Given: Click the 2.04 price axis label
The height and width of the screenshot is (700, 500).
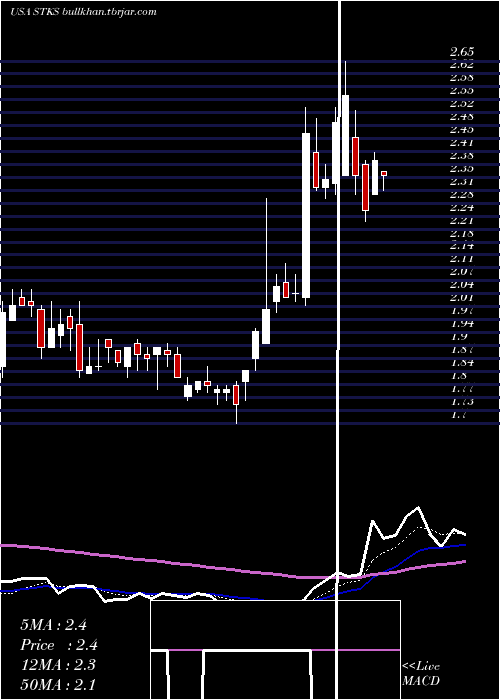Looking at the screenshot, I should point(462,284).
